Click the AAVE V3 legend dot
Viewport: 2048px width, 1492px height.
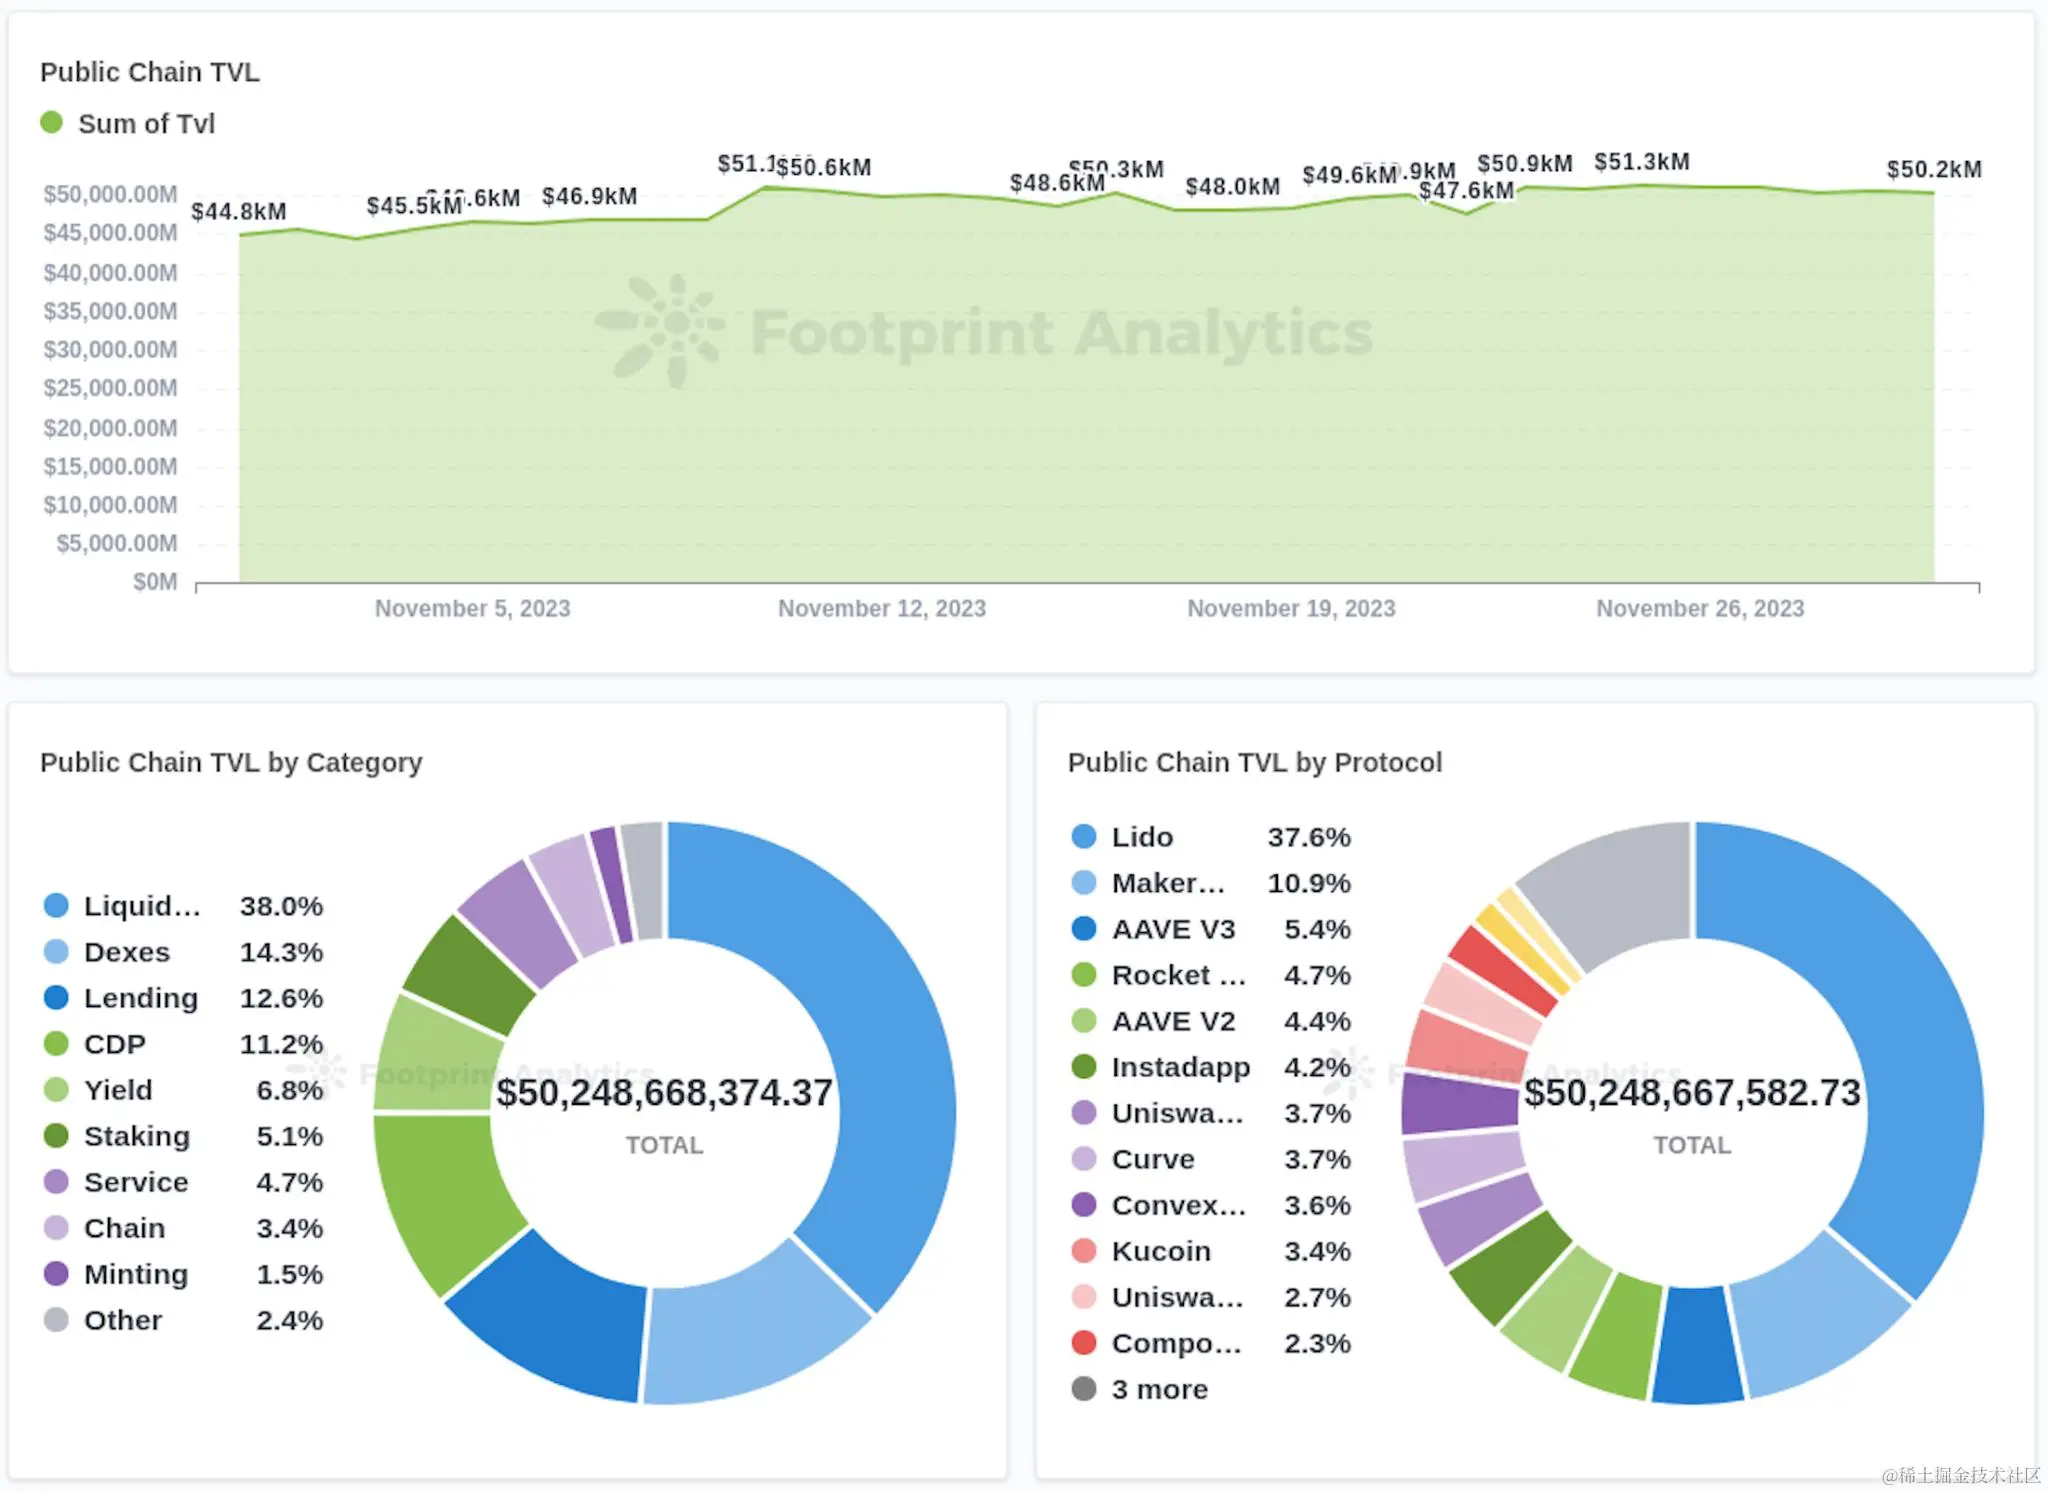pyautogui.click(x=1084, y=929)
